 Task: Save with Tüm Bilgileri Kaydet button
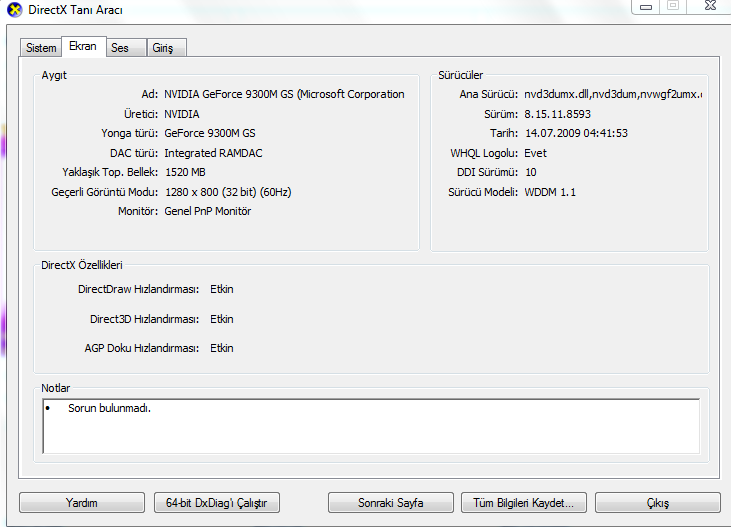(x=524, y=503)
